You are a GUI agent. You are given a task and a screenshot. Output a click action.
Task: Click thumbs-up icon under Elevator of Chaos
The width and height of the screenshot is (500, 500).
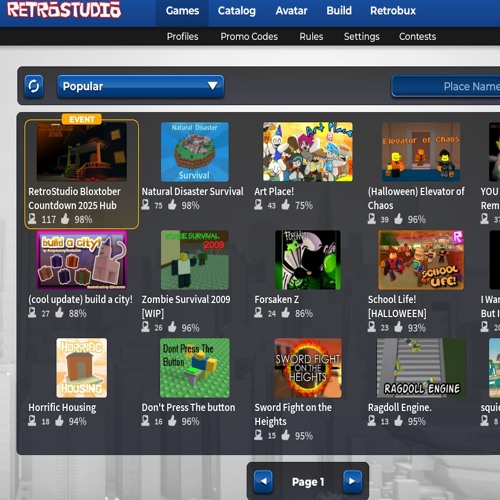(398, 219)
